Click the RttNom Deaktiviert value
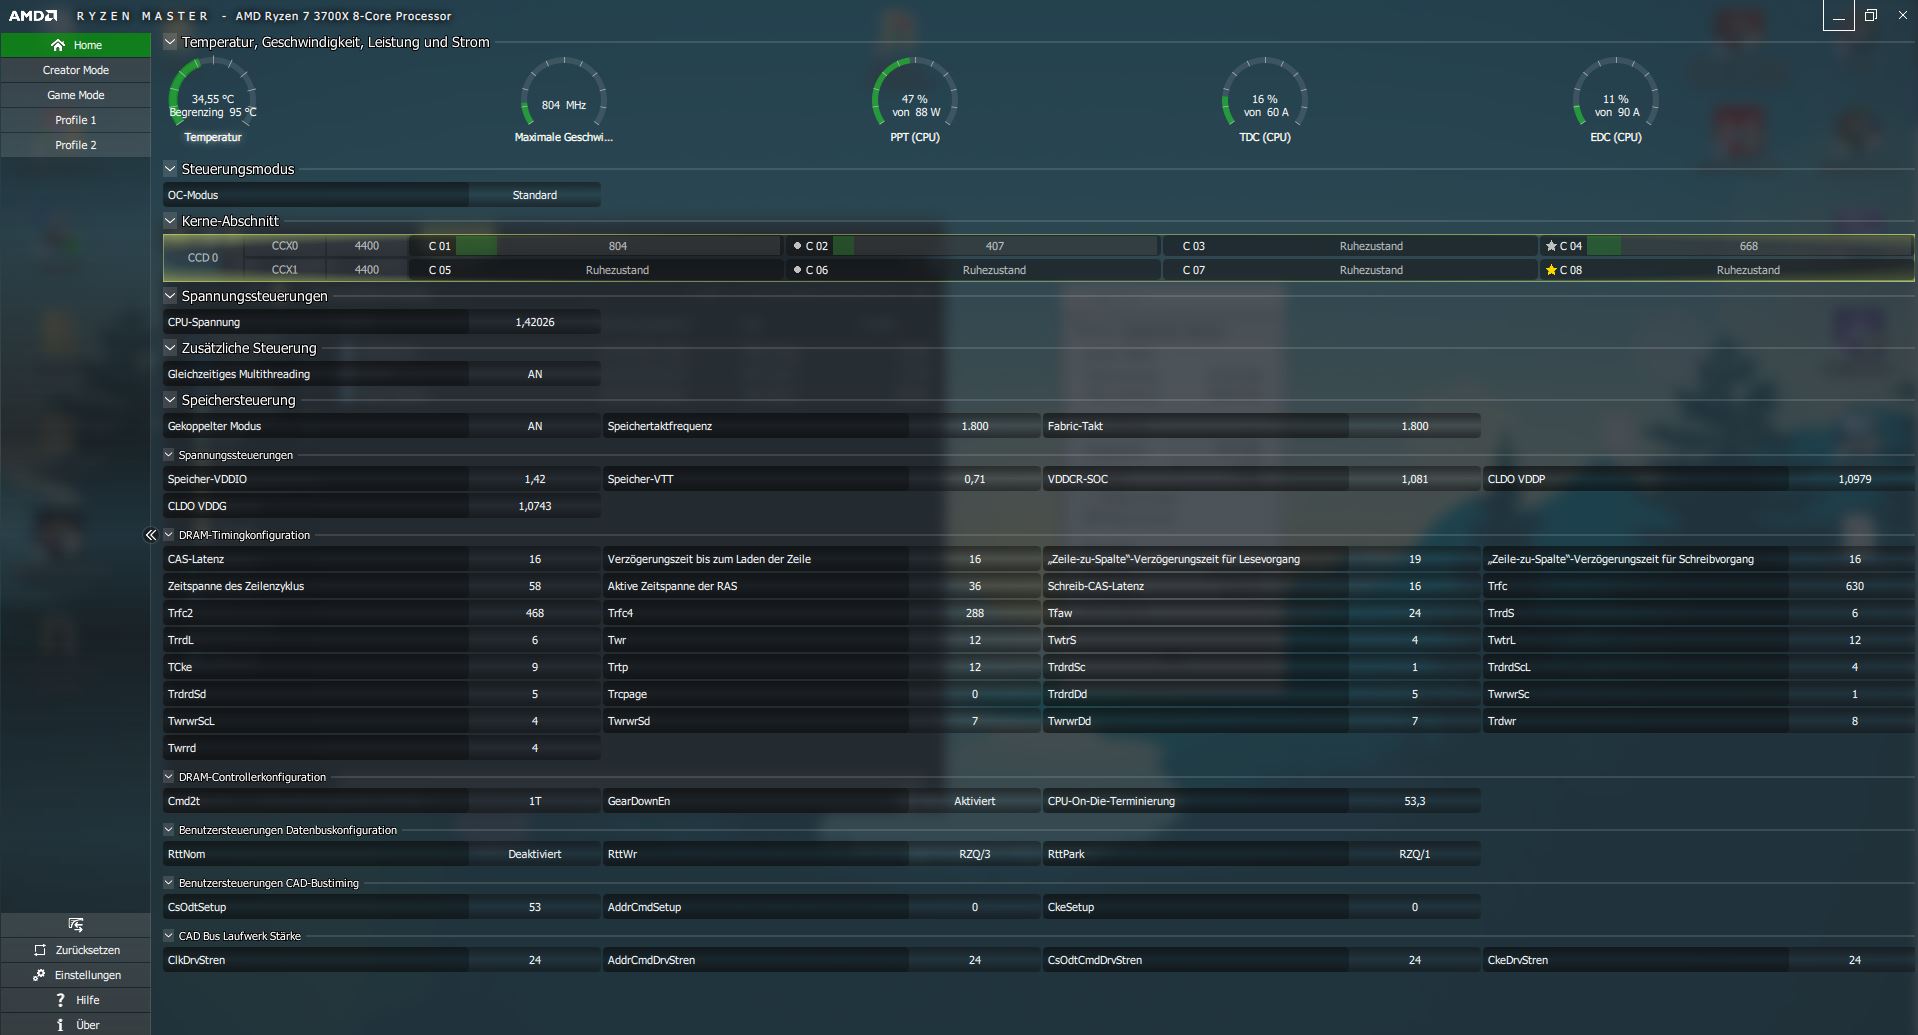Image resolution: width=1918 pixels, height=1035 pixels. click(535, 854)
